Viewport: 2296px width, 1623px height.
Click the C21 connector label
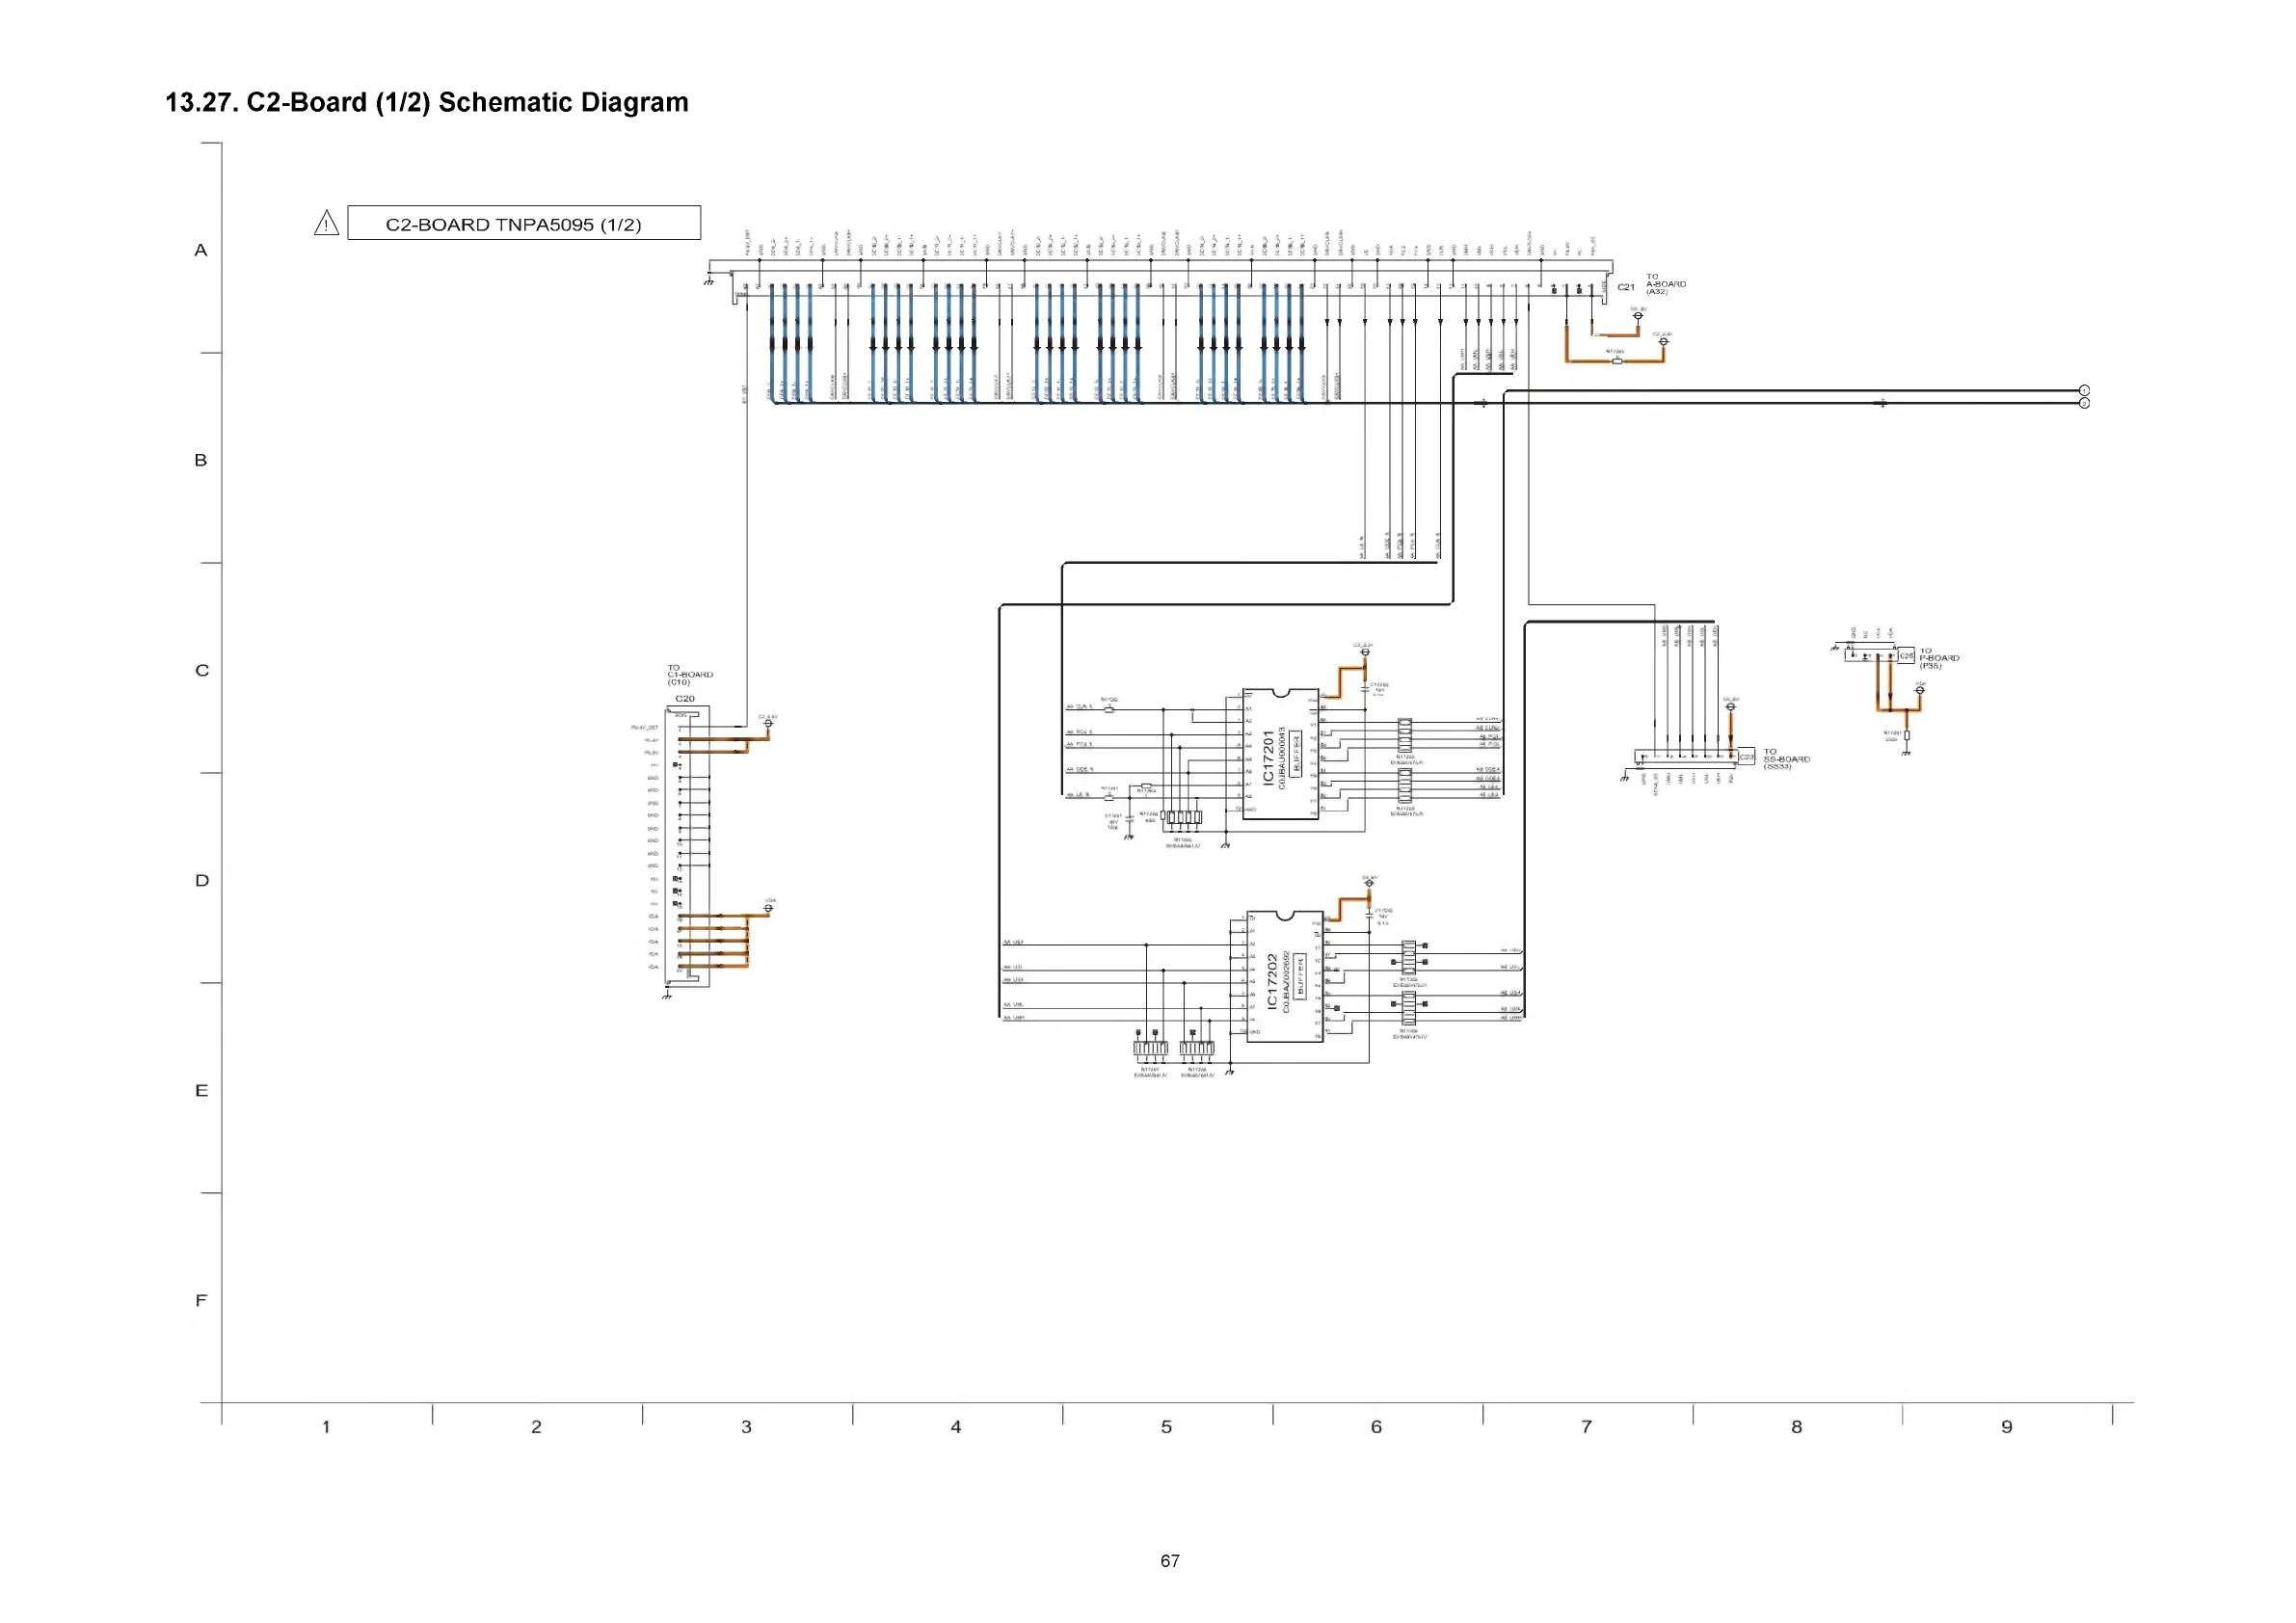point(1626,287)
